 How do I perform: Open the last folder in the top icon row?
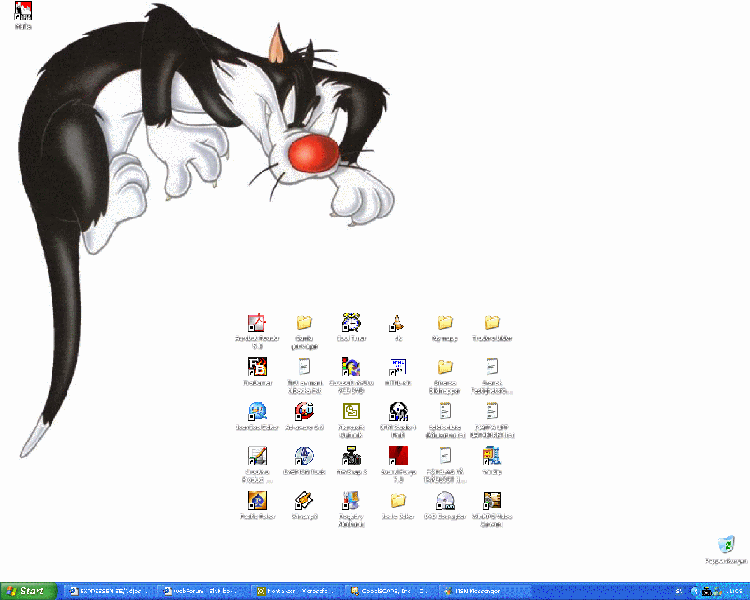(x=492, y=323)
